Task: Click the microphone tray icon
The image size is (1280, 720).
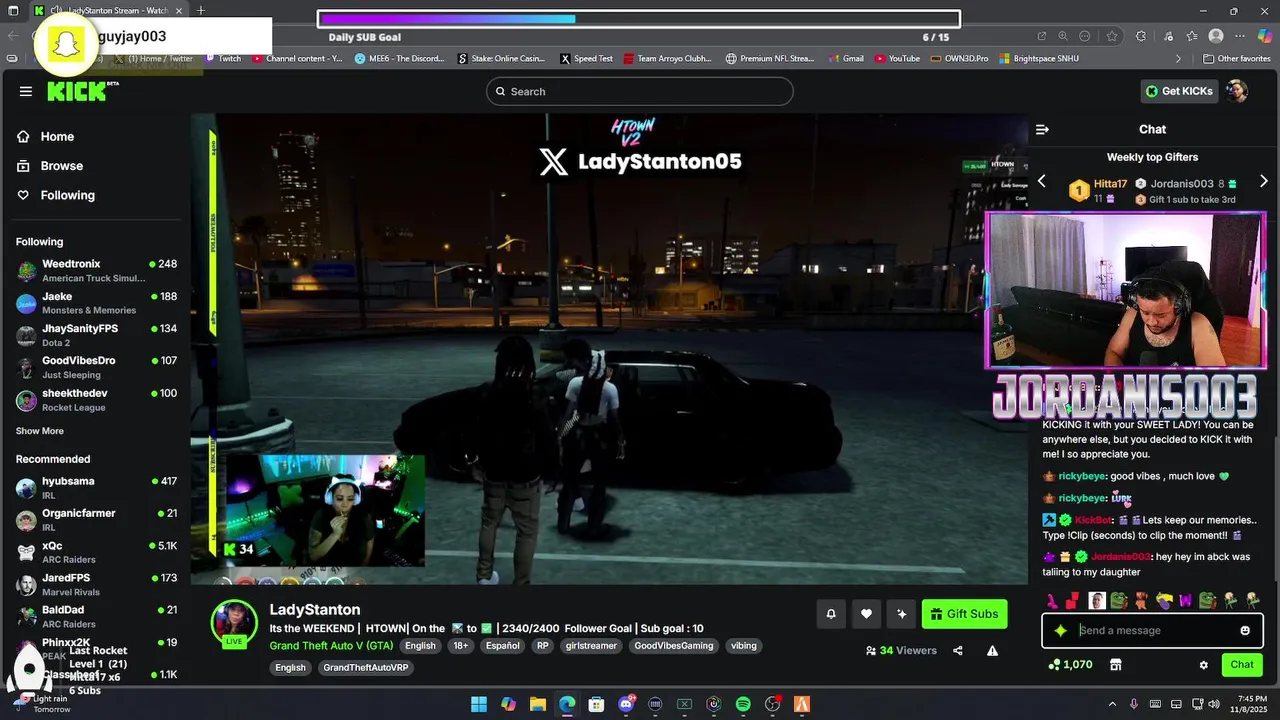Action: [x=1133, y=704]
